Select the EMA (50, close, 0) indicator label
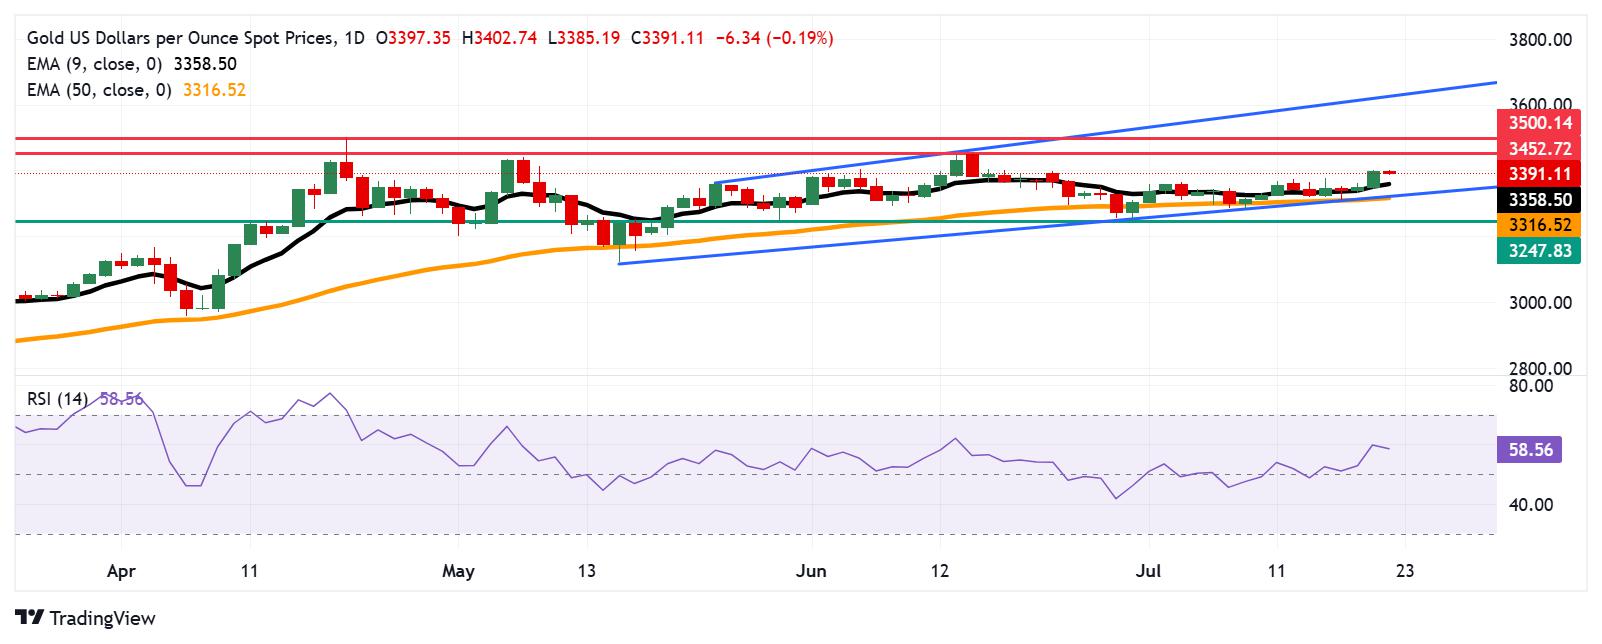The width and height of the screenshot is (1602, 644). (99, 90)
